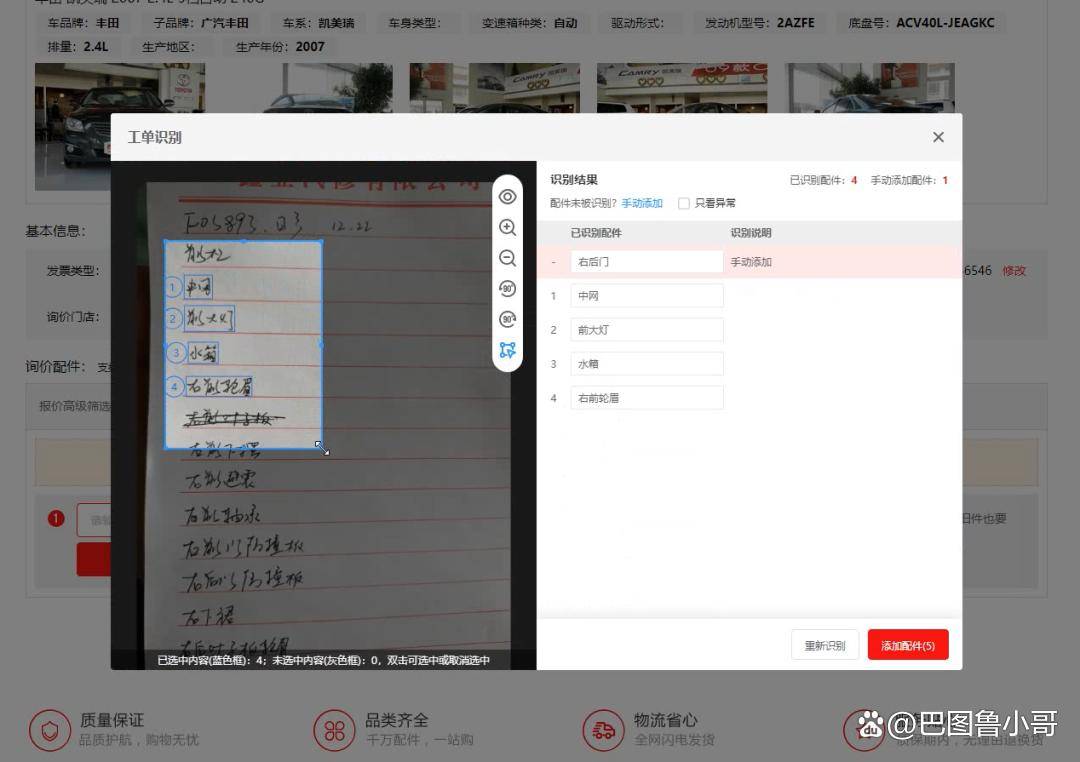Image resolution: width=1080 pixels, height=762 pixels.
Task: Activate the region selection frame tool
Action: point(508,350)
